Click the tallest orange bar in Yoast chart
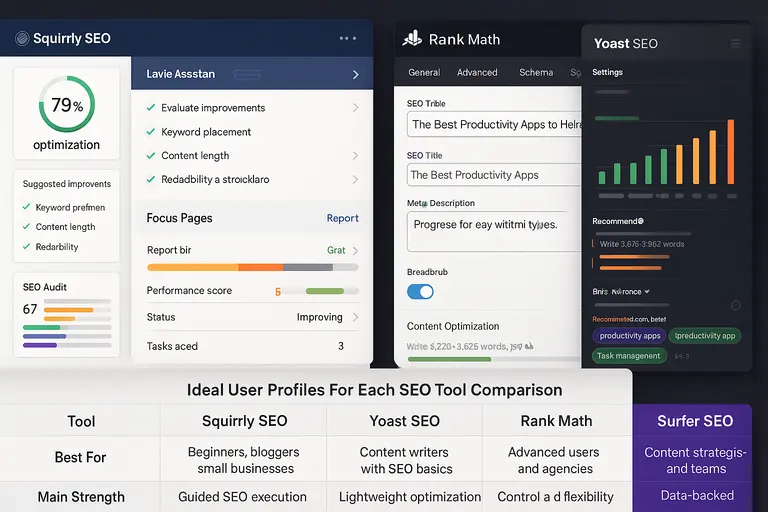This screenshot has width=768, height=512. pyautogui.click(x=730, y=152)
